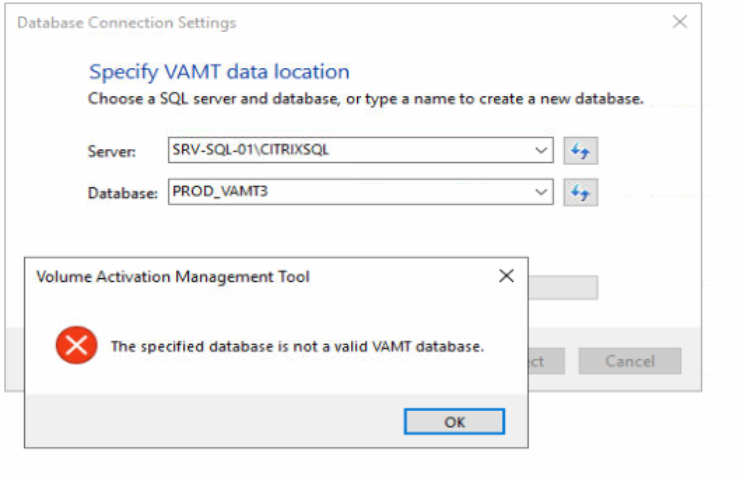This screenshot has width=743, height=480.
Task: Click the Server field SRV-SQL-01\CITRIXSQL
Action: point(361,150)
